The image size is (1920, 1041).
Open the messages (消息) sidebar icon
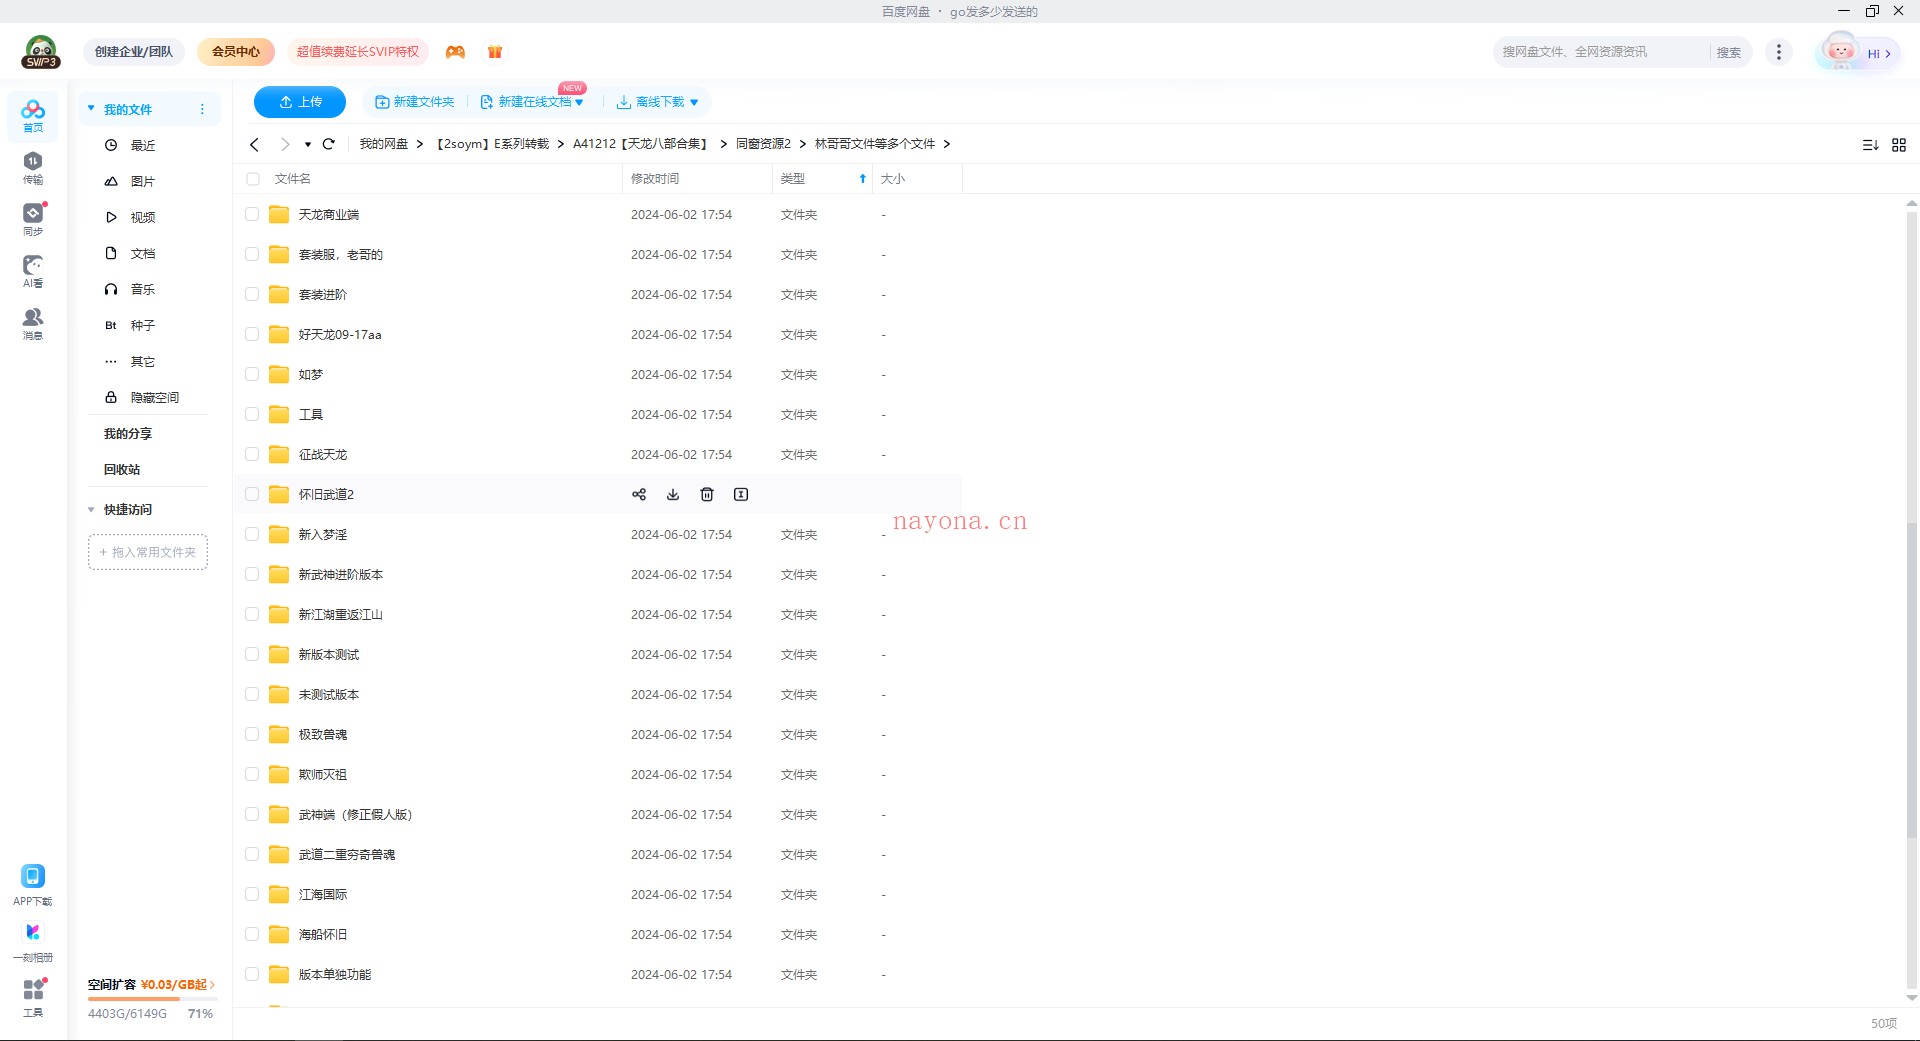33,323
